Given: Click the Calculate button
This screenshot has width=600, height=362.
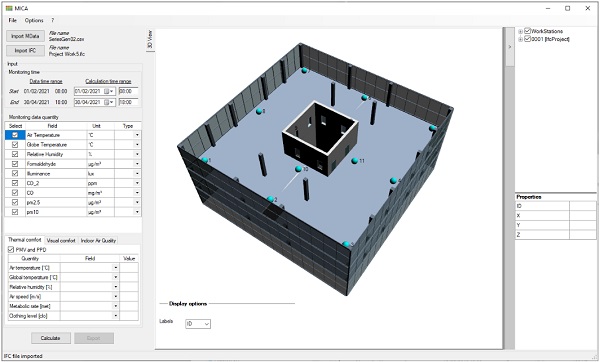Looking at the screenshot, I should (51, 338).
